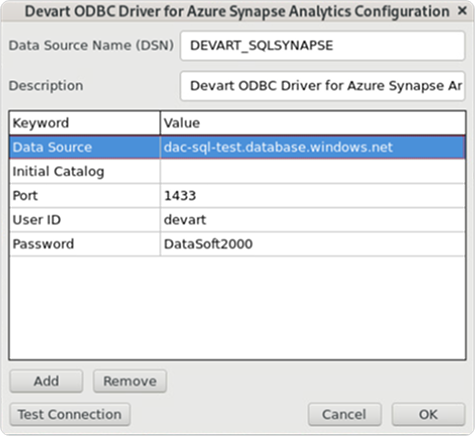
Task: Click the 1433 port value cell
Action: 313,196
